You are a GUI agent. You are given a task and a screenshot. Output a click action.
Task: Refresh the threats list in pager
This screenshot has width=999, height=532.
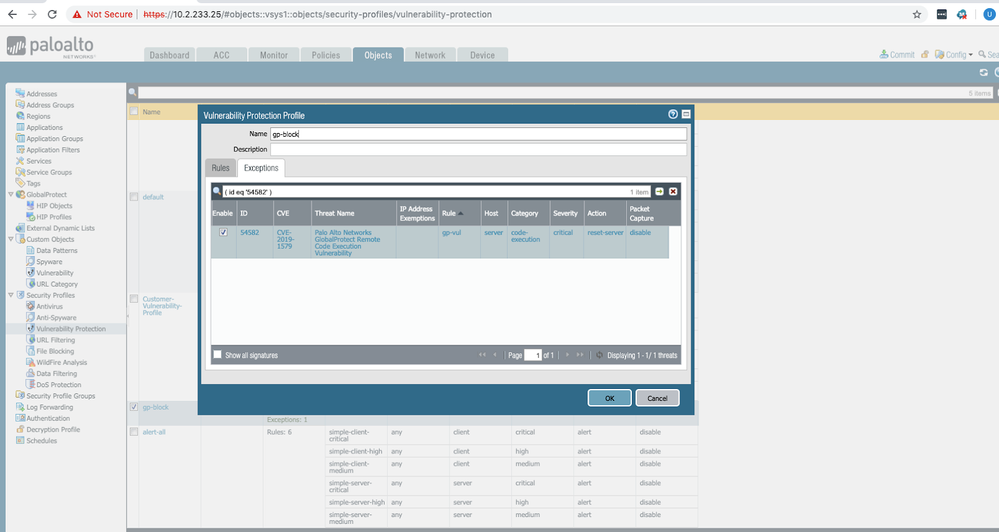pyautogui.click(x=599, y=355)
